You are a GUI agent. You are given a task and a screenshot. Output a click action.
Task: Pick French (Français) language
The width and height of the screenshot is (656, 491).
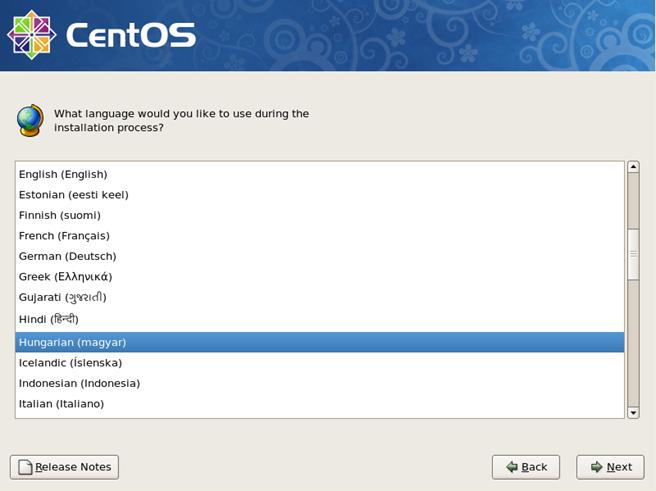pos(64,236)
